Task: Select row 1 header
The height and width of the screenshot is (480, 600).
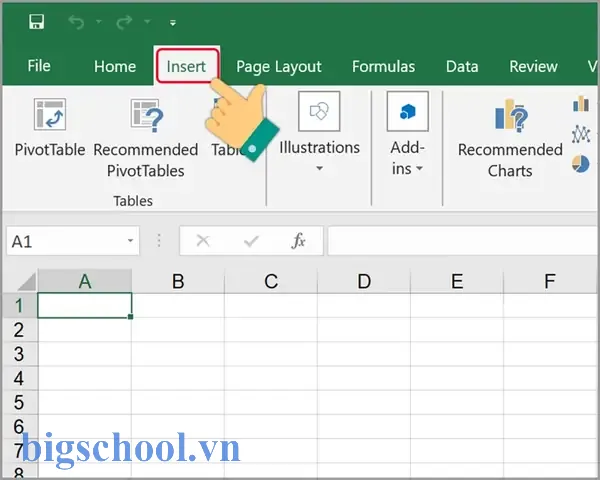Action: (x=19, y=305)
